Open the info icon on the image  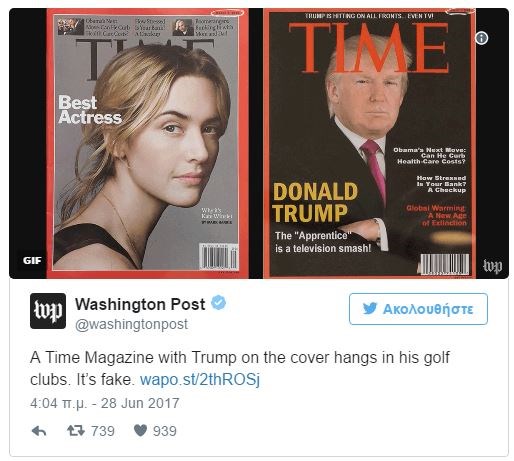tap(481, 38)
